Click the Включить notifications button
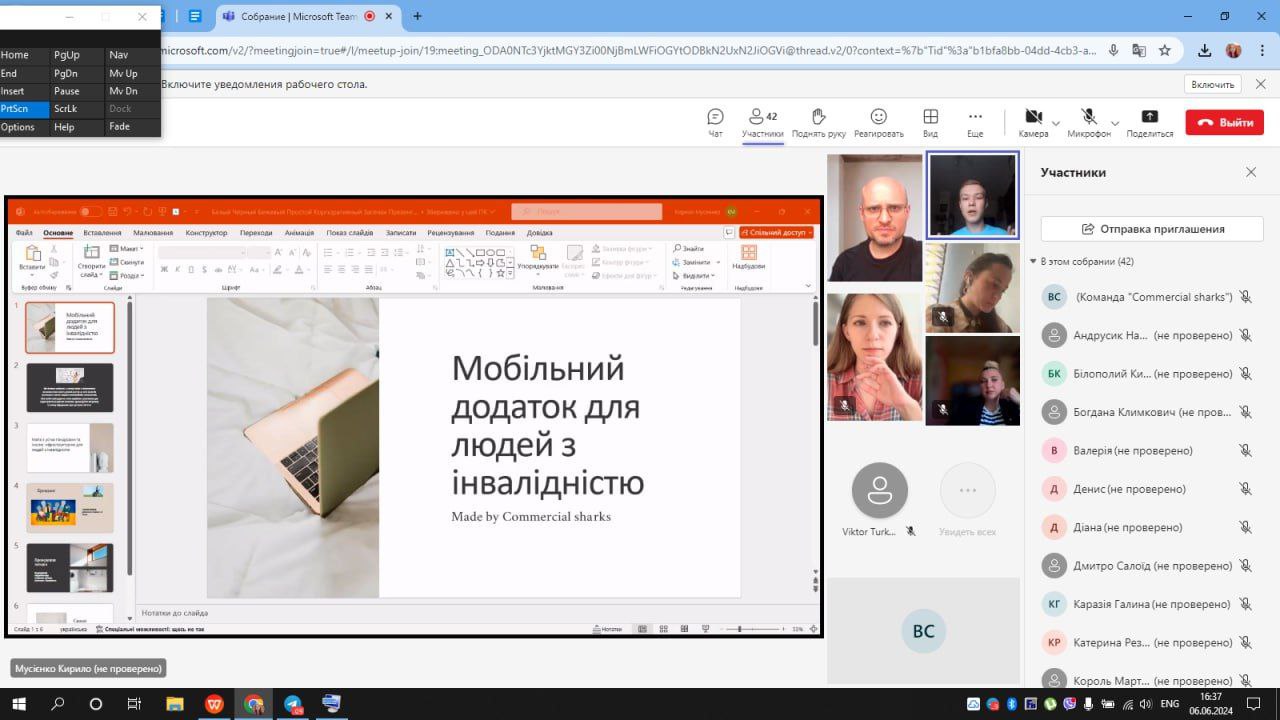Screen dimensions: 1280x720 (1213, 84)
